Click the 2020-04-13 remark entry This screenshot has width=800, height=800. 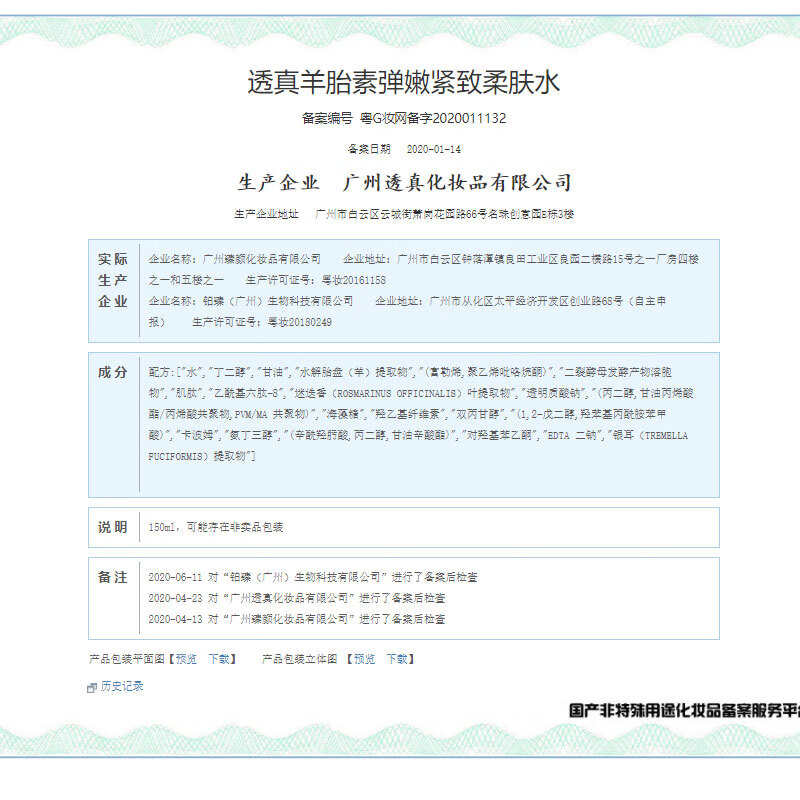[x=296, y=619]
